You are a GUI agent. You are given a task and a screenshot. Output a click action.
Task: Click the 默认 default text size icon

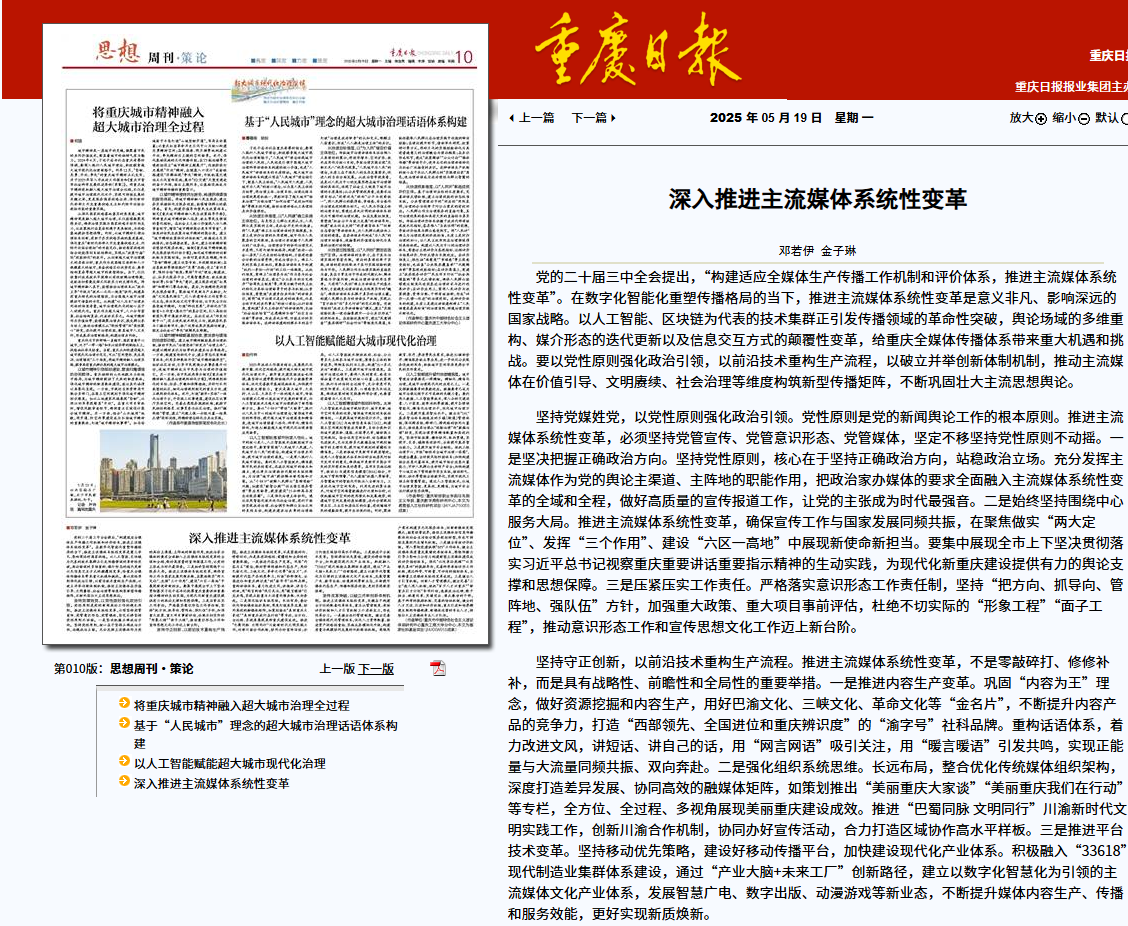(1124, 118)
